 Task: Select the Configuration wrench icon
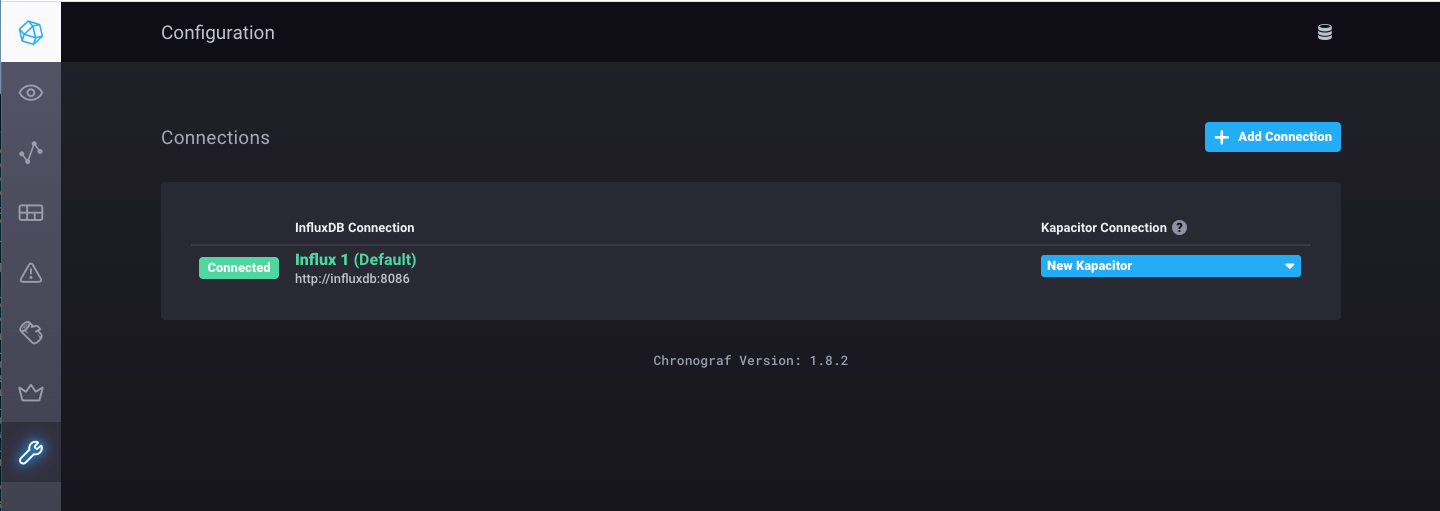tap(31, 453)
